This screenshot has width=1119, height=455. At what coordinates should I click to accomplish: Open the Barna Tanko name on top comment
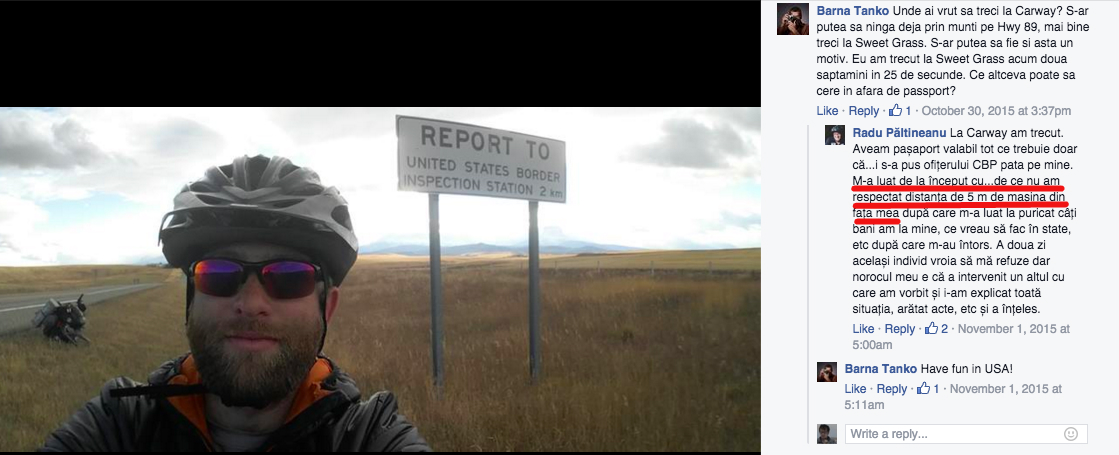[852, 11]
